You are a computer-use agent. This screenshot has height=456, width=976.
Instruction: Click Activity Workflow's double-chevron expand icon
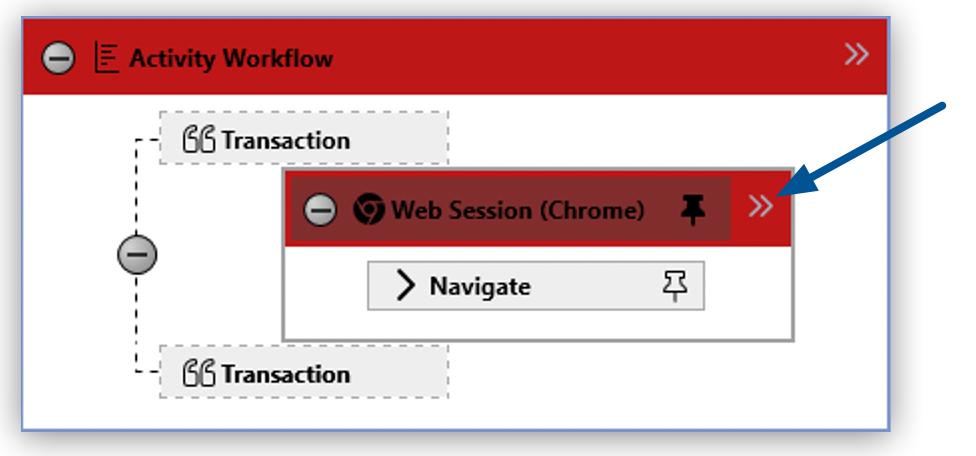tap(856, 55)
